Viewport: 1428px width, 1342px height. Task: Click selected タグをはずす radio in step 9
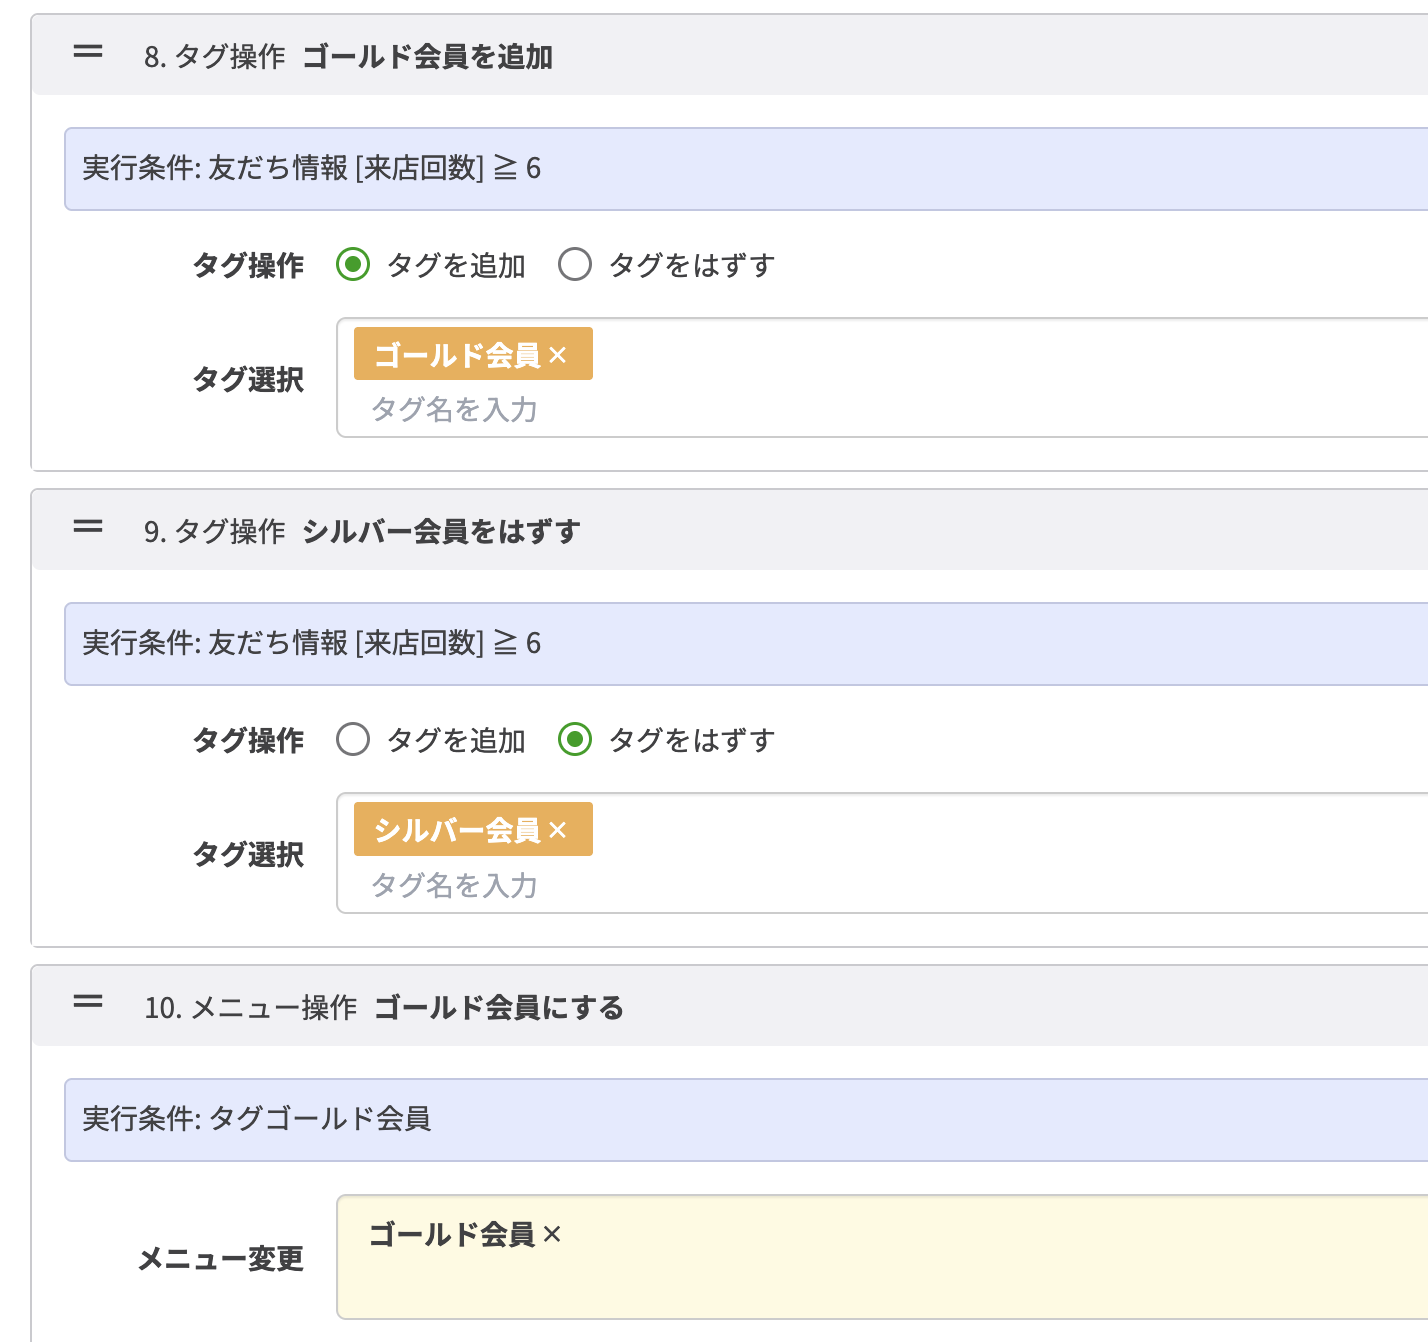(x=575, y=740)
